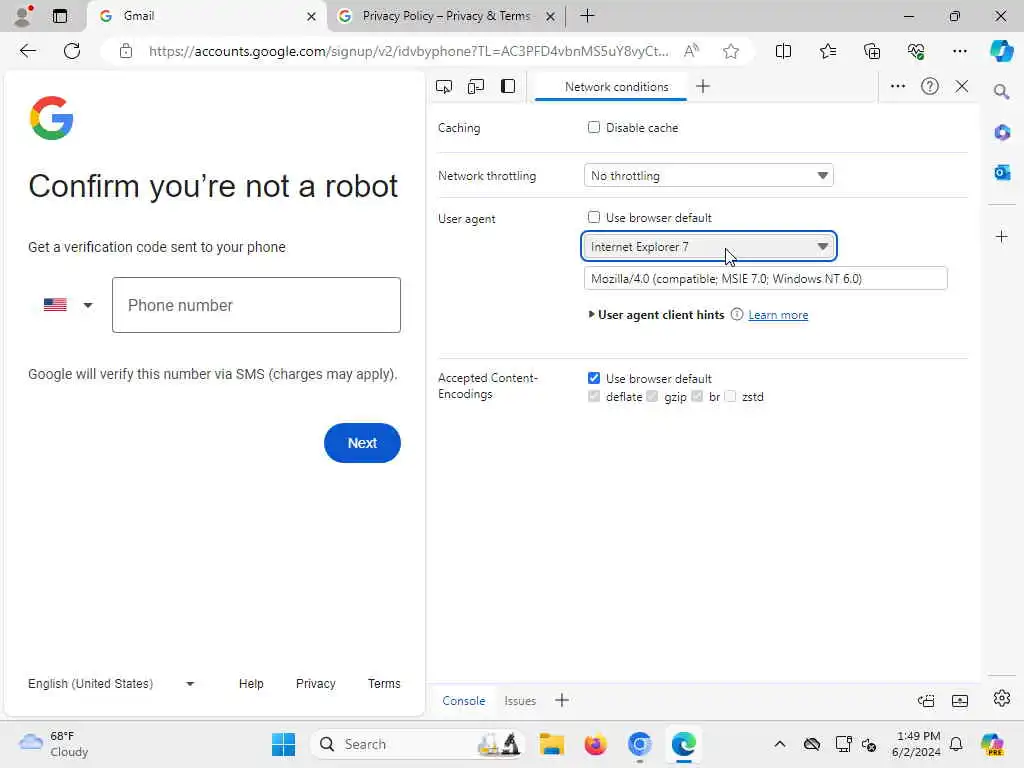Open the Terms footer link

(384, 684)
